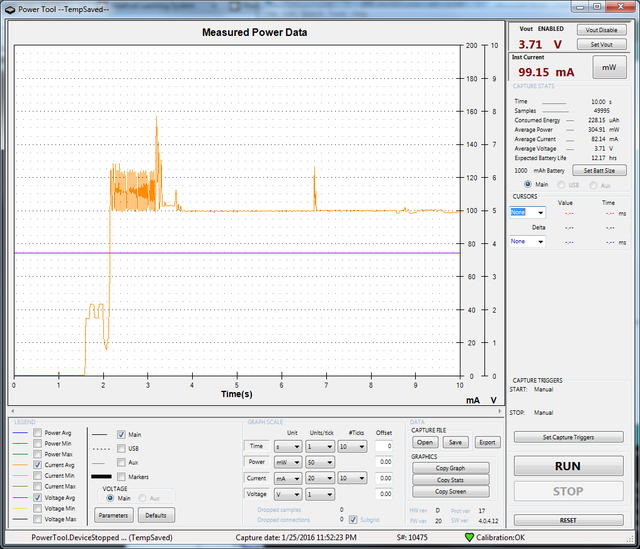Click Export in Capture File section
This screenshot has width=640, height=549.
coord(485,441)
